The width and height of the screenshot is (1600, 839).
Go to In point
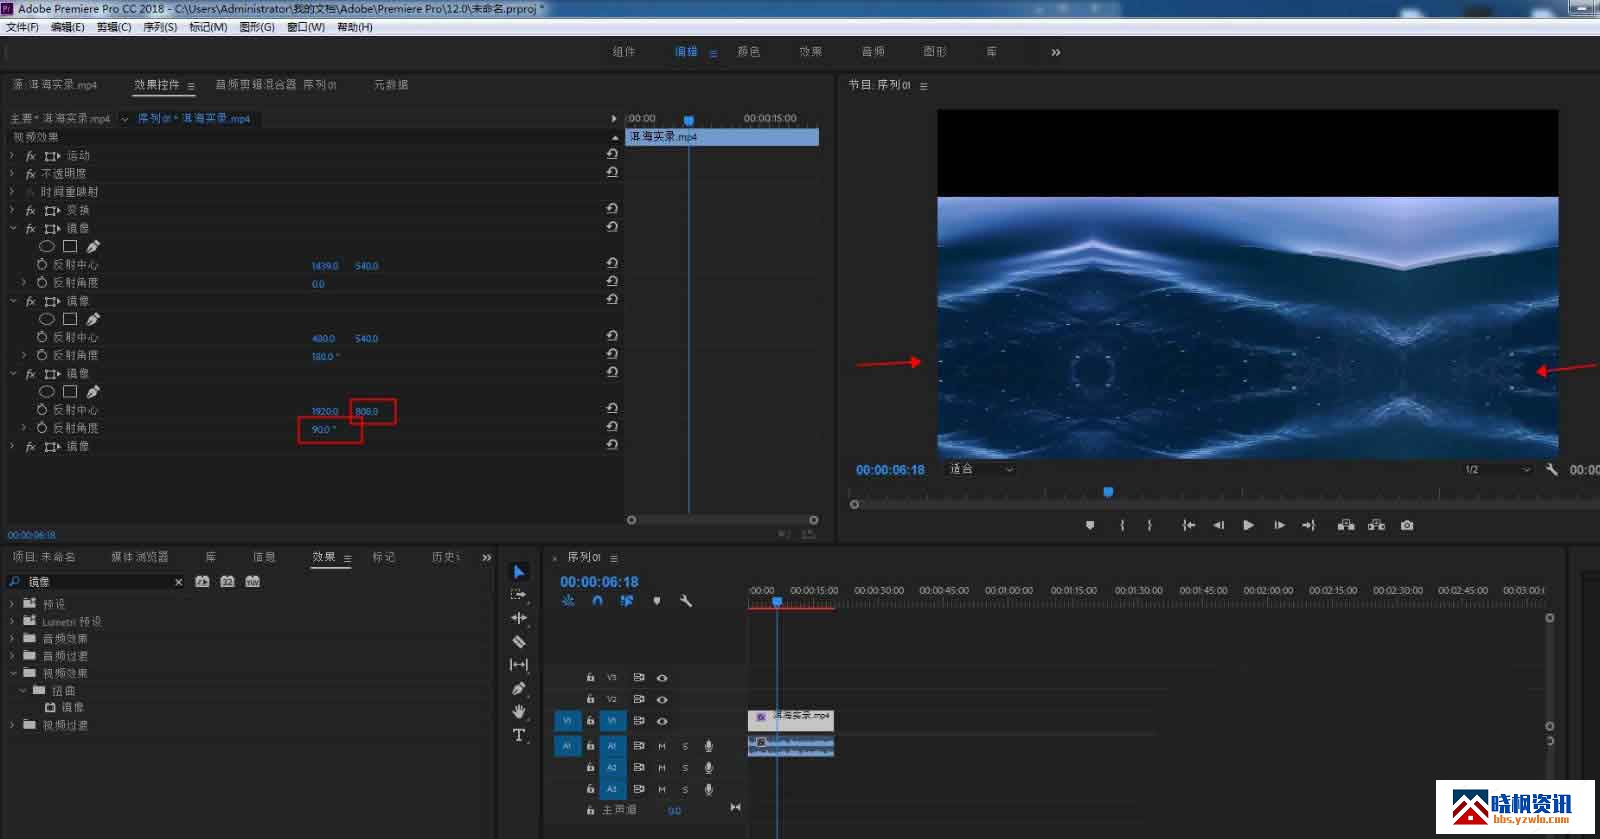(x=1189, y=525)
